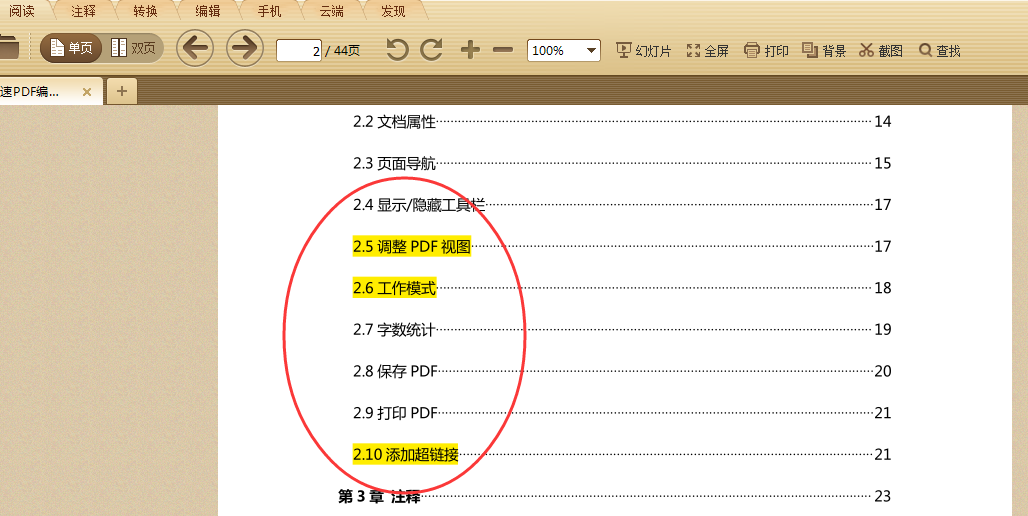Click highlighted 2.6 工作模式 entry
Image resolution: width=1028 pixels, height=516 pixels.
(394, 288)
